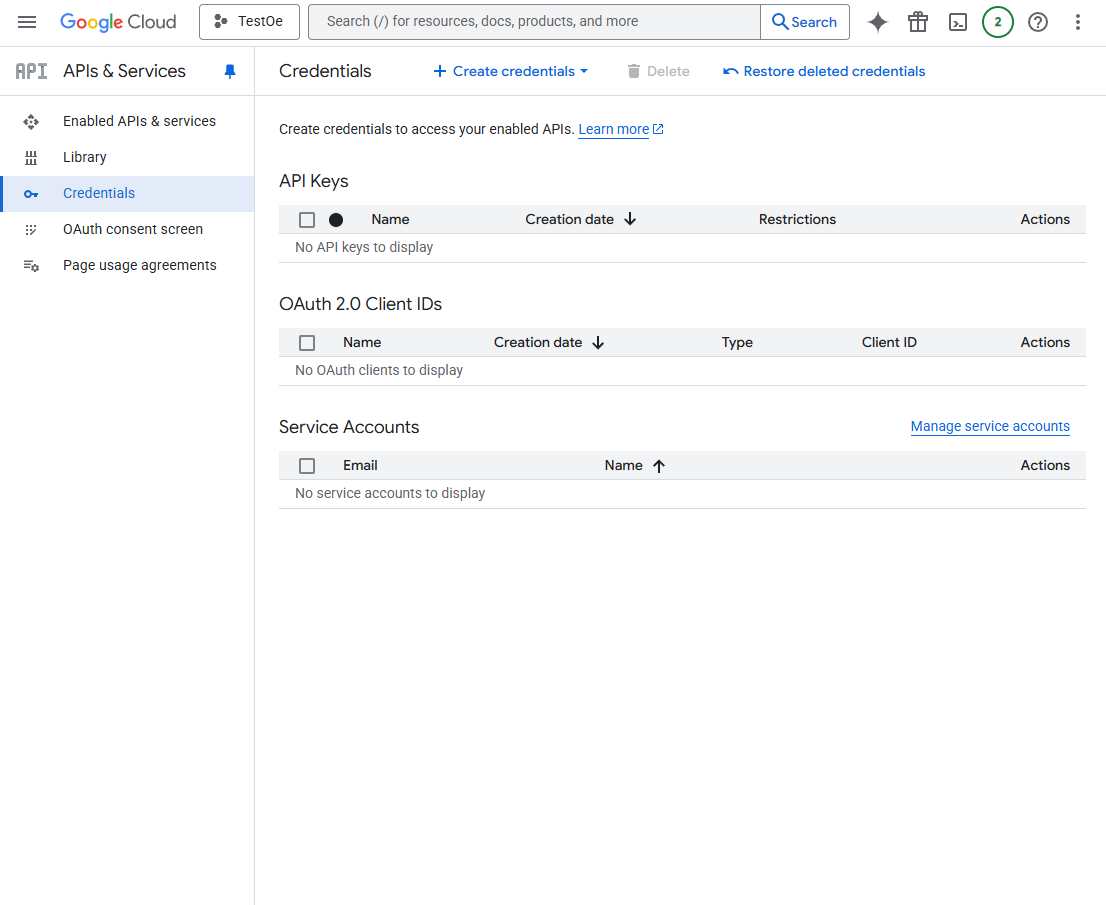Screen dimensions: 1106x905
Task: Click the Library grid icon
Action: [31, 158]
